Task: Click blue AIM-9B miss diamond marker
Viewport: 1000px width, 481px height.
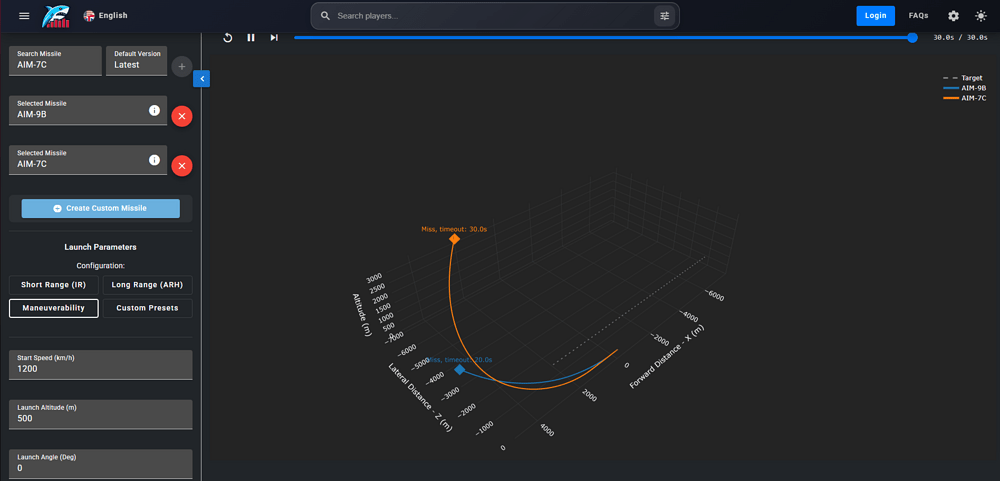Action: pos(460,369)
